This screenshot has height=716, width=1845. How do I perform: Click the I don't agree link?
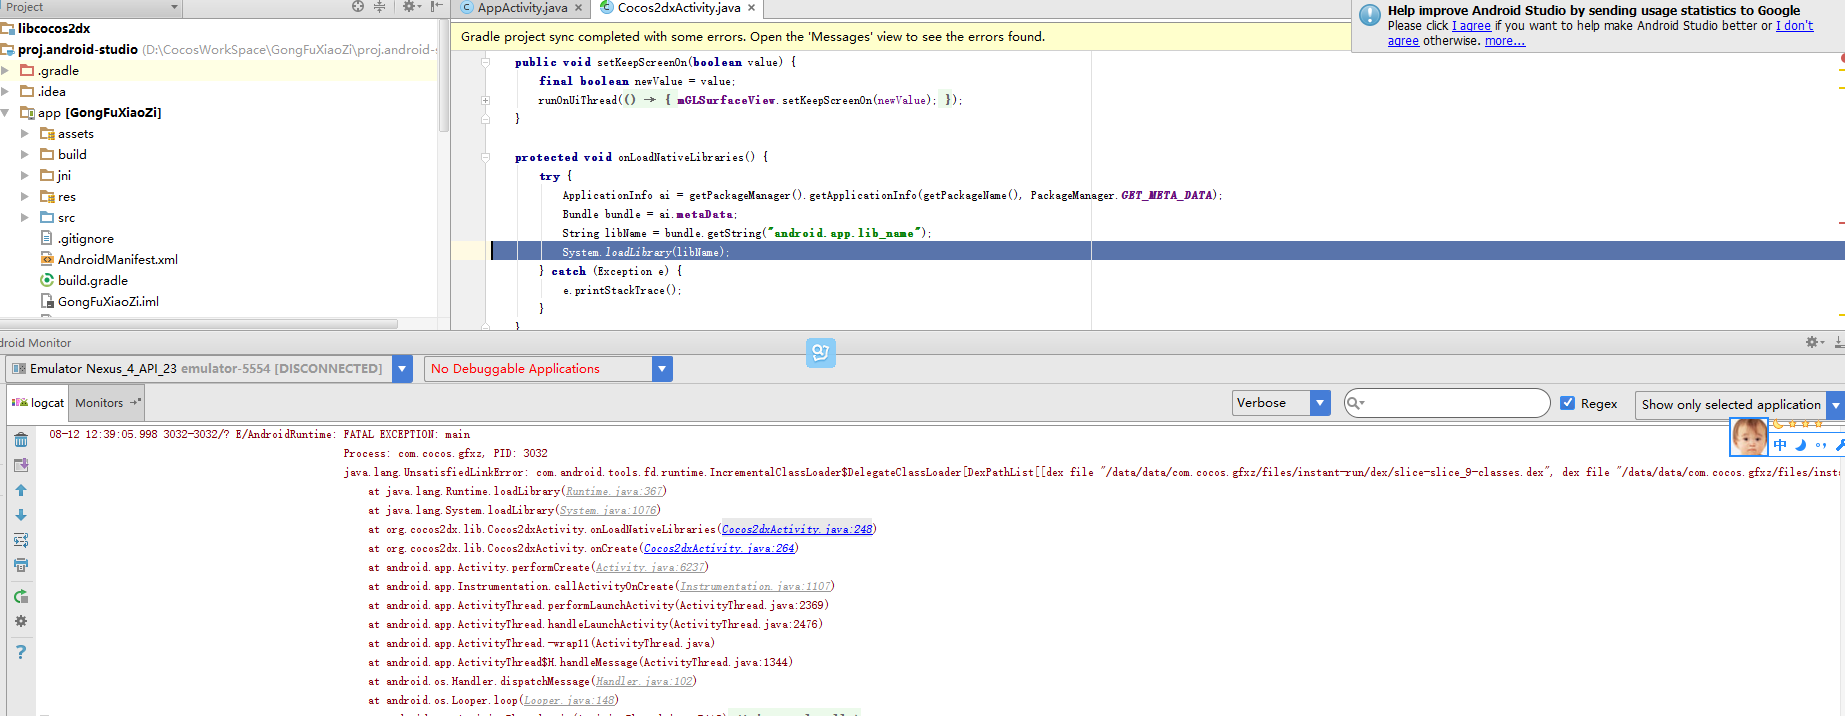tap(1794, 26)
